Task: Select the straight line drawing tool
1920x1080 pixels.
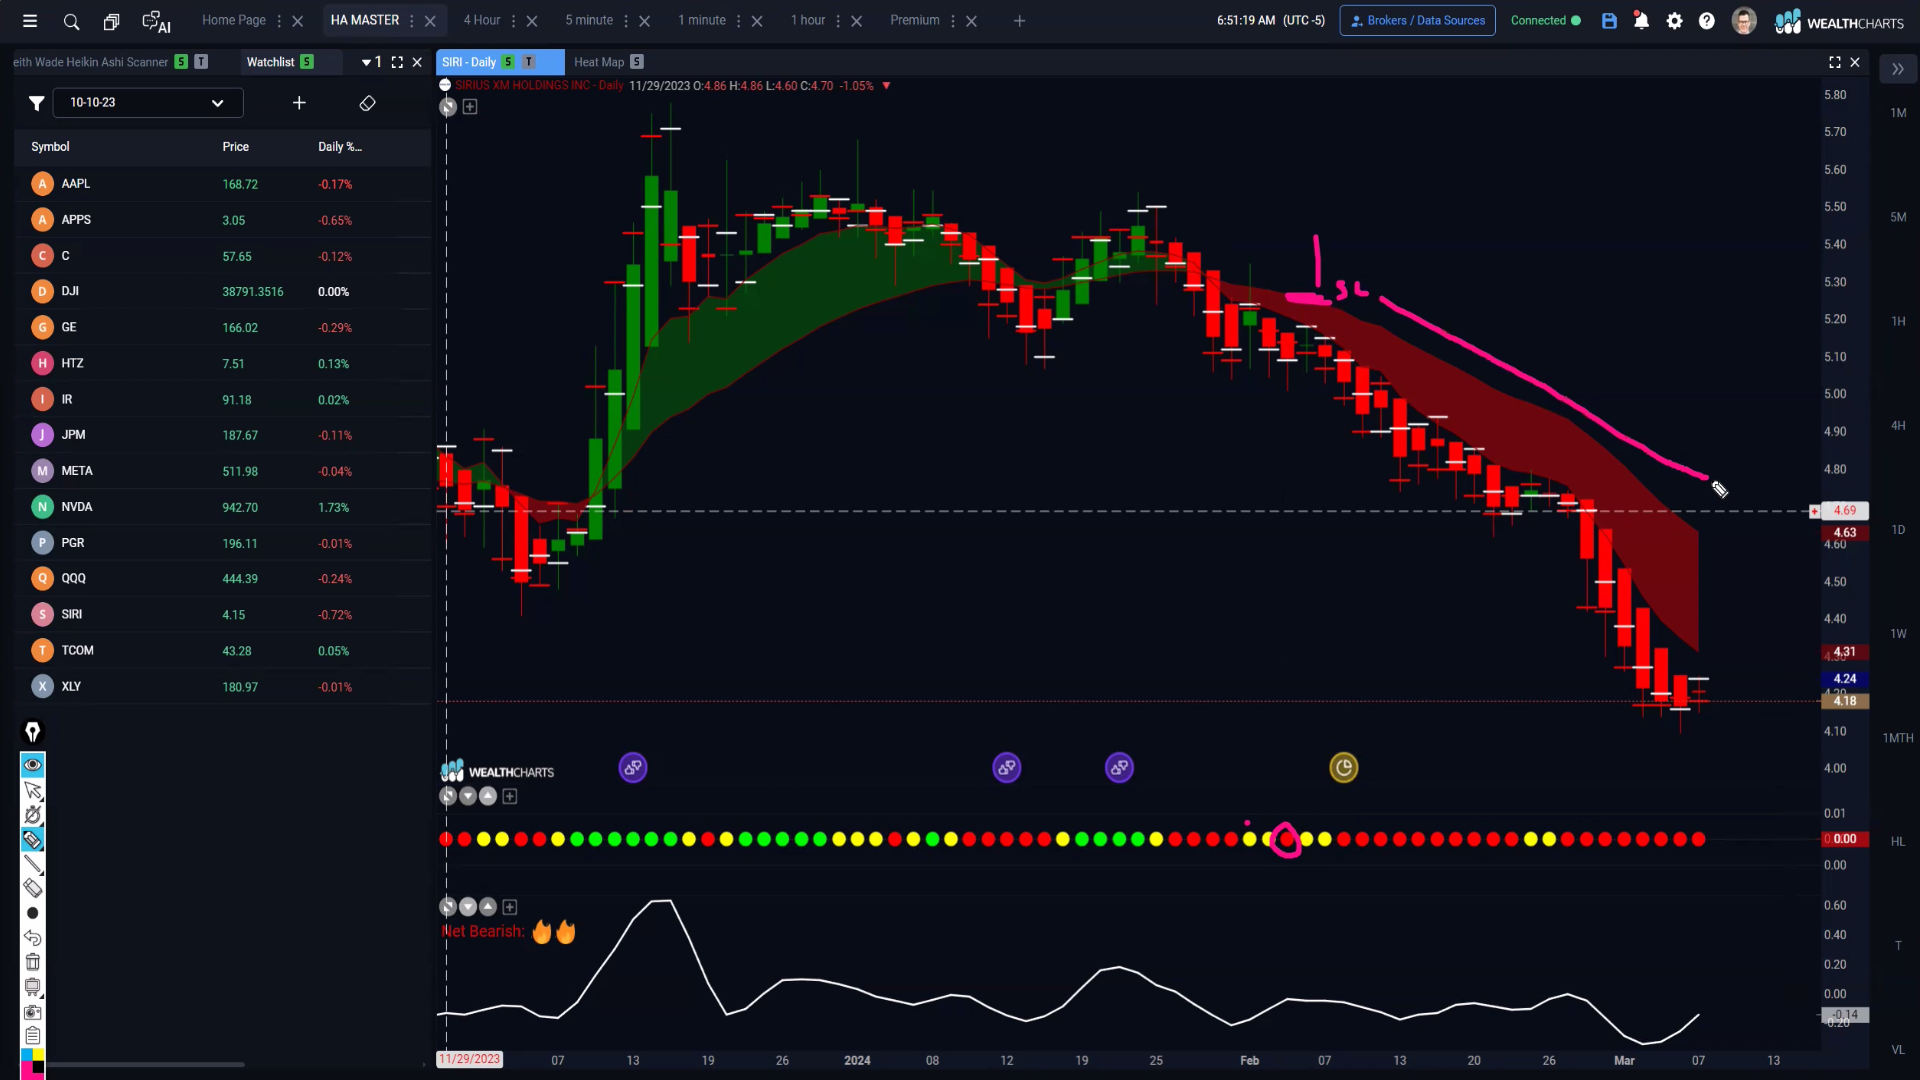Action: tap(32, 864)
